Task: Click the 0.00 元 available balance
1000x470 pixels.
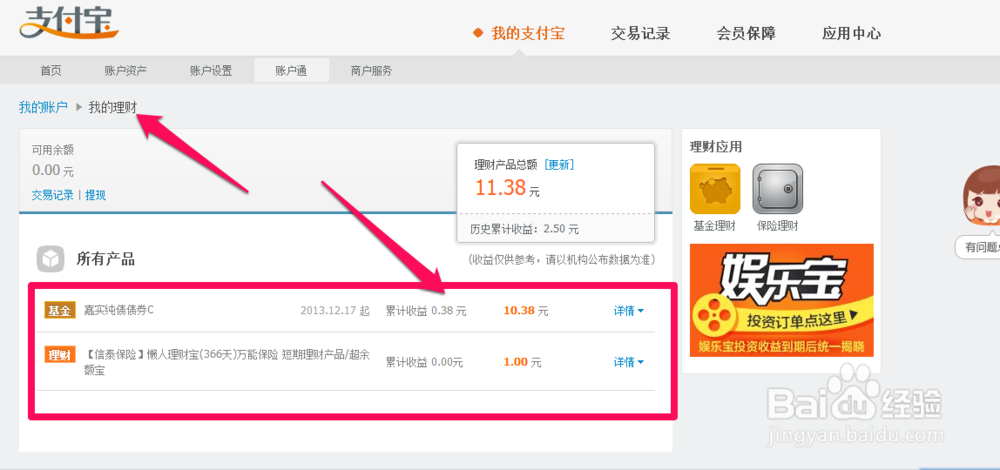Action: tap(53, 170)
